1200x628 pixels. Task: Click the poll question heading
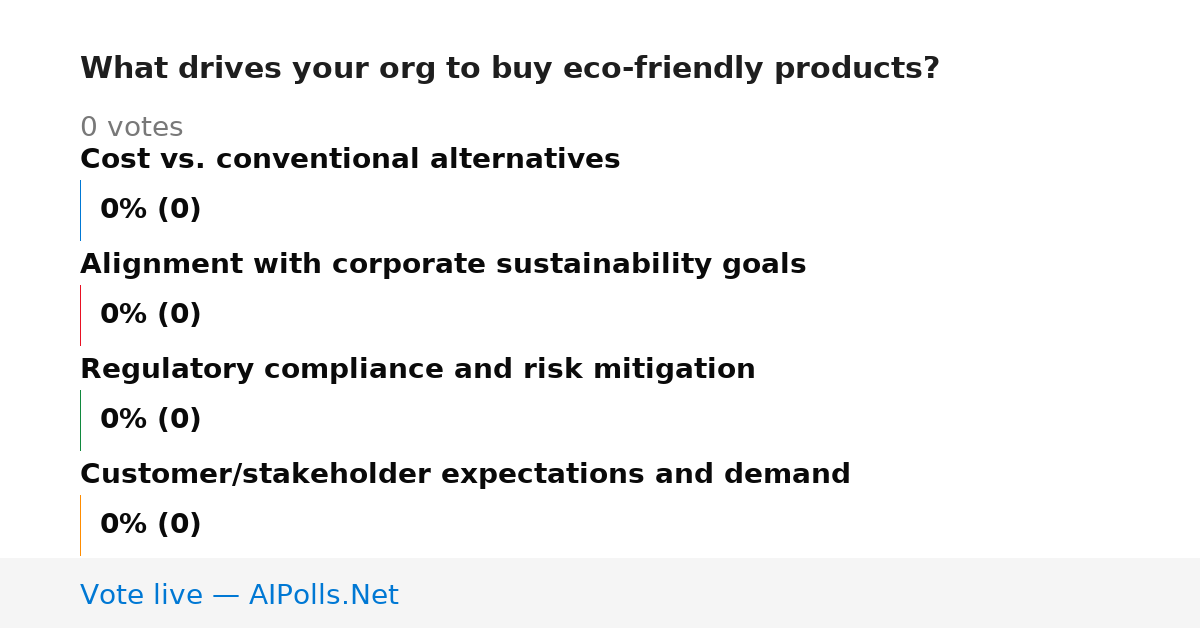[x=510, y=69]
